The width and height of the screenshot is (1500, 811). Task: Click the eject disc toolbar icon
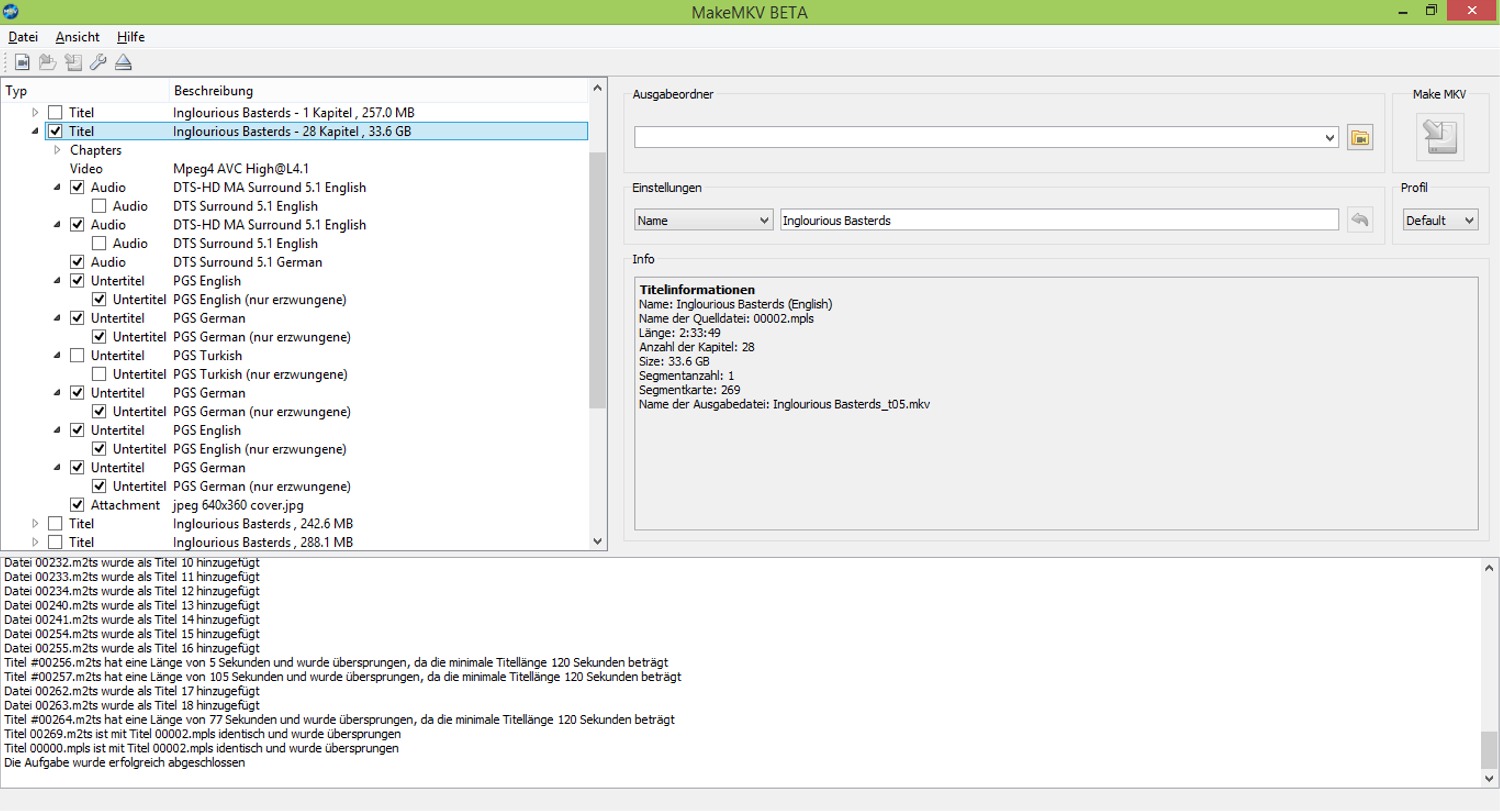pyautogui.click(x=122, y=63)
